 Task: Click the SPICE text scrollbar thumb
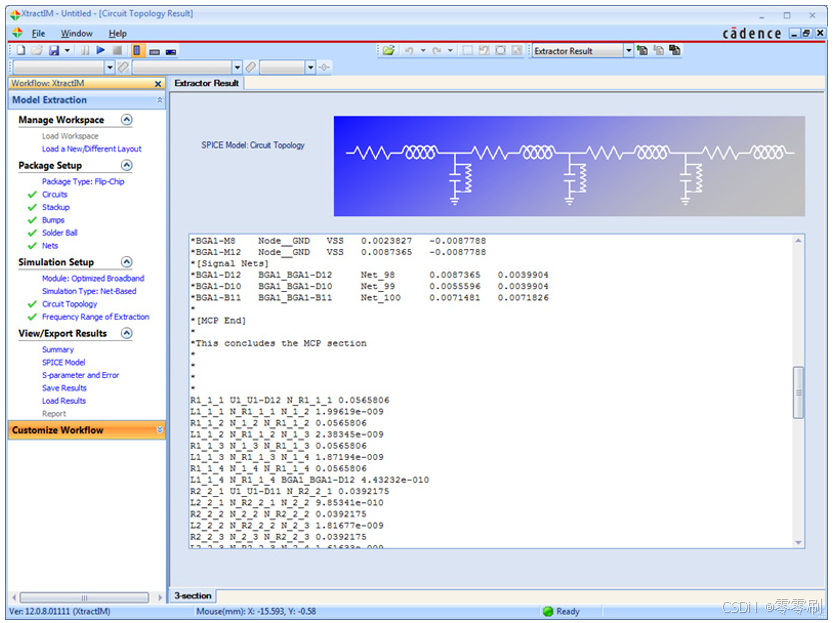click(x=798, y=393)
